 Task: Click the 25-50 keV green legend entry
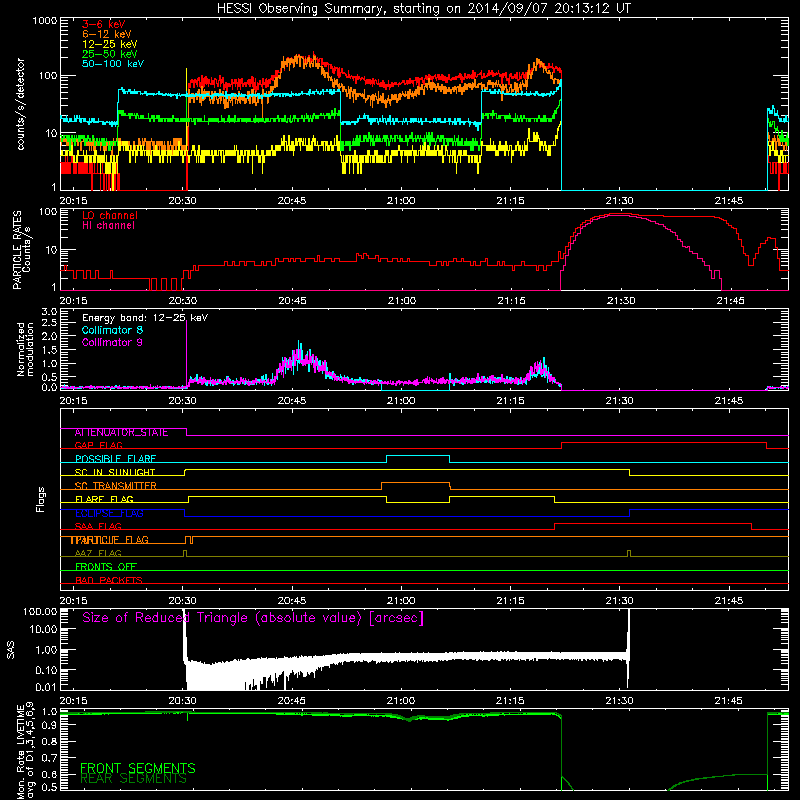109,54
